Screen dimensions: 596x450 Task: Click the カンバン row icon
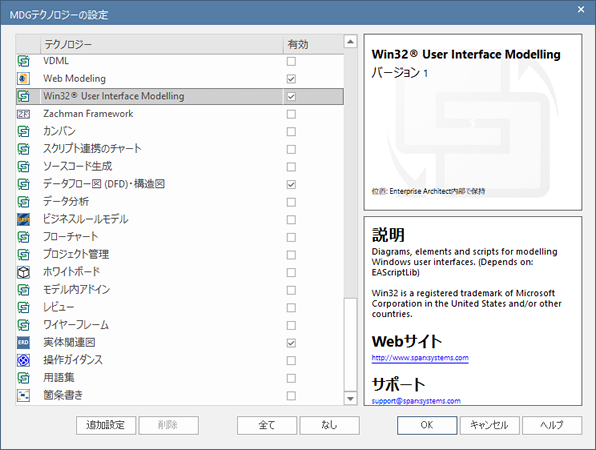coord(24,131)
